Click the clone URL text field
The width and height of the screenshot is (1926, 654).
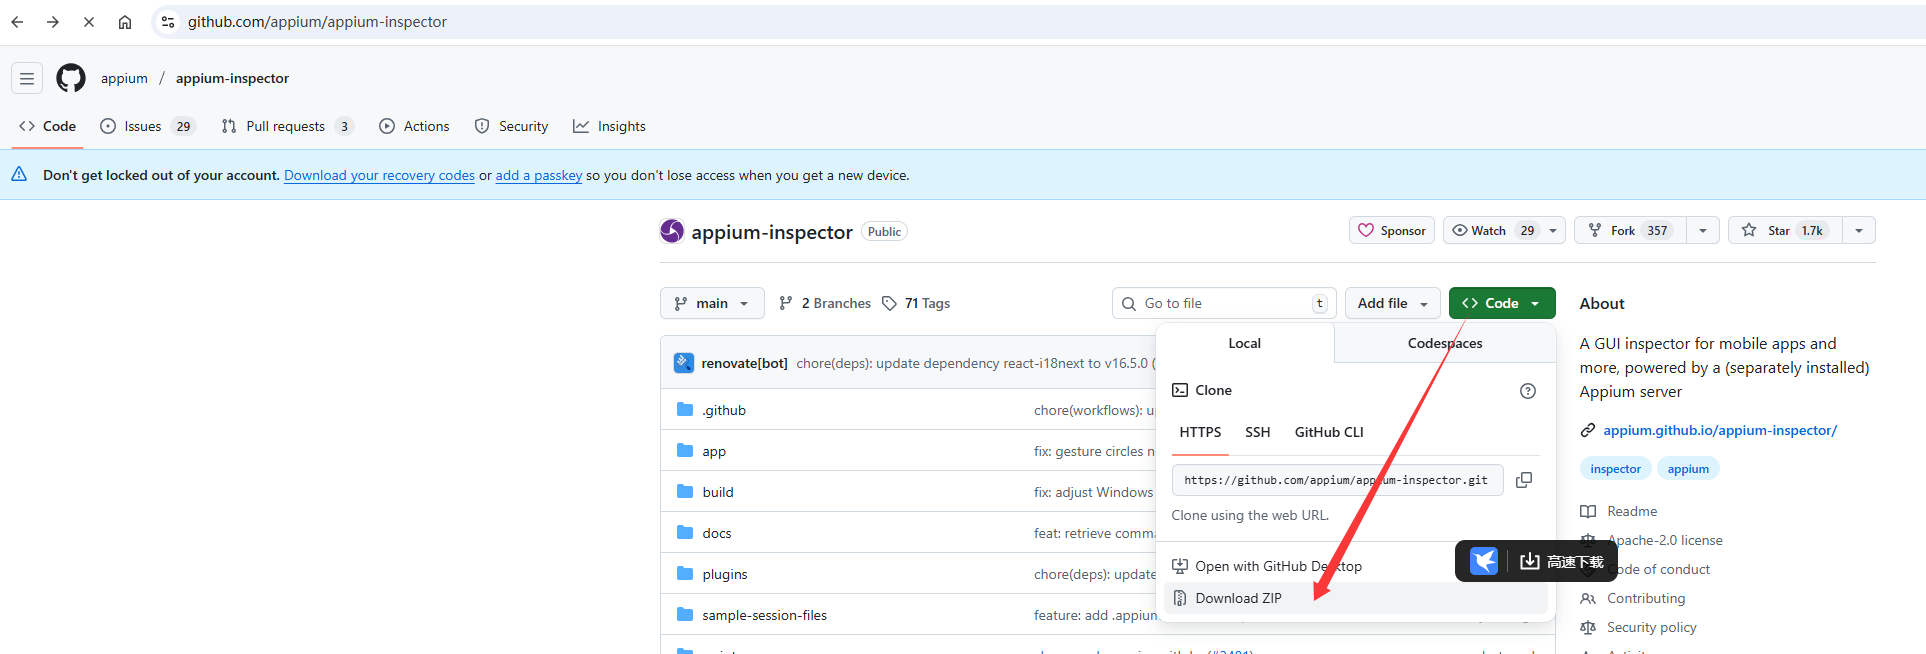coord(1338,480)
